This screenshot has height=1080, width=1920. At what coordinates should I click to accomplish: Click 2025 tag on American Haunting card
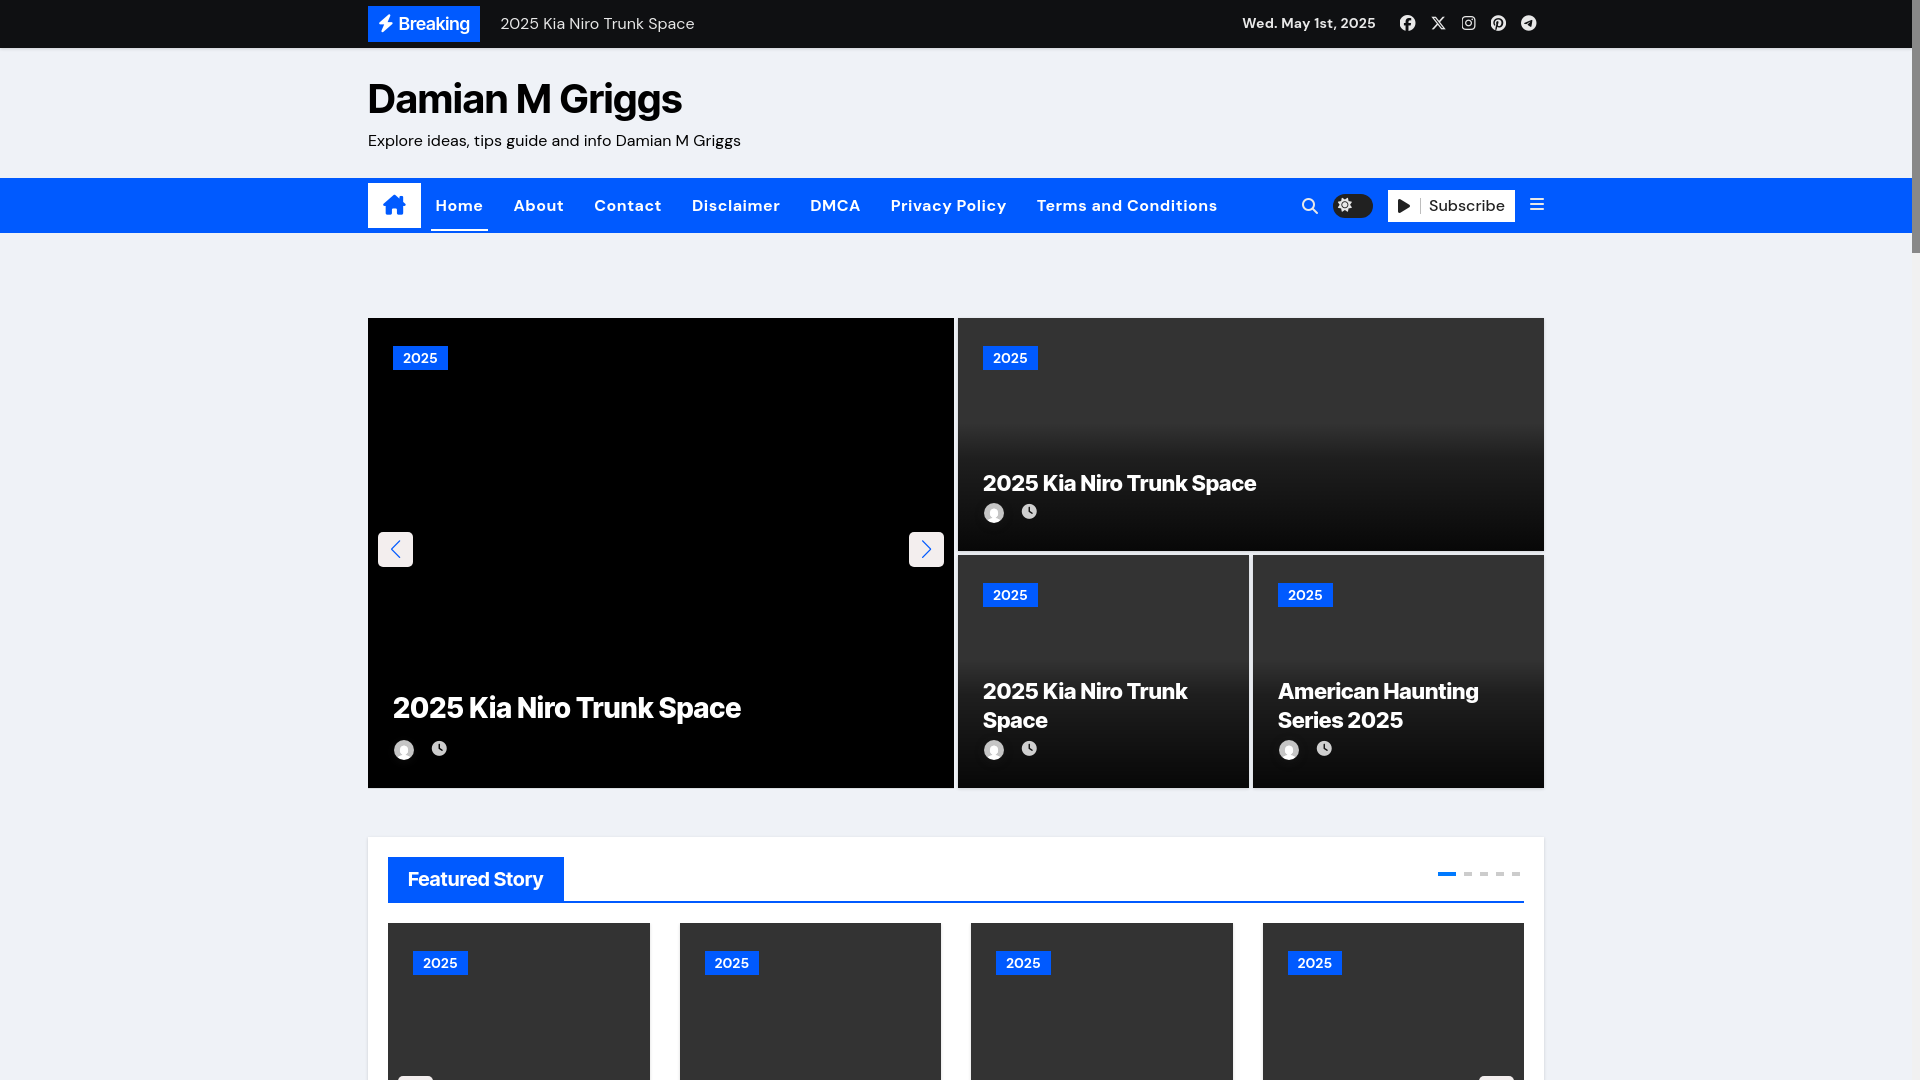[x=1305, y=595]
